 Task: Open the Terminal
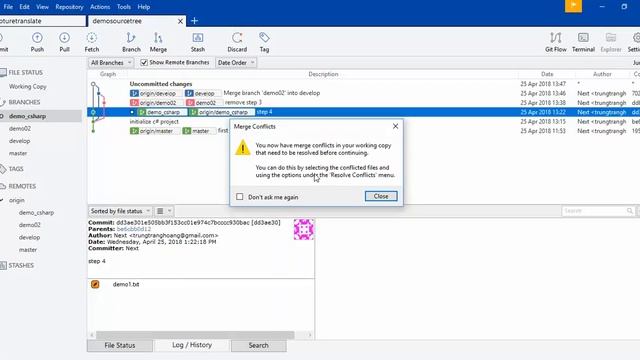pyautogui.click(x=583, y=42)
